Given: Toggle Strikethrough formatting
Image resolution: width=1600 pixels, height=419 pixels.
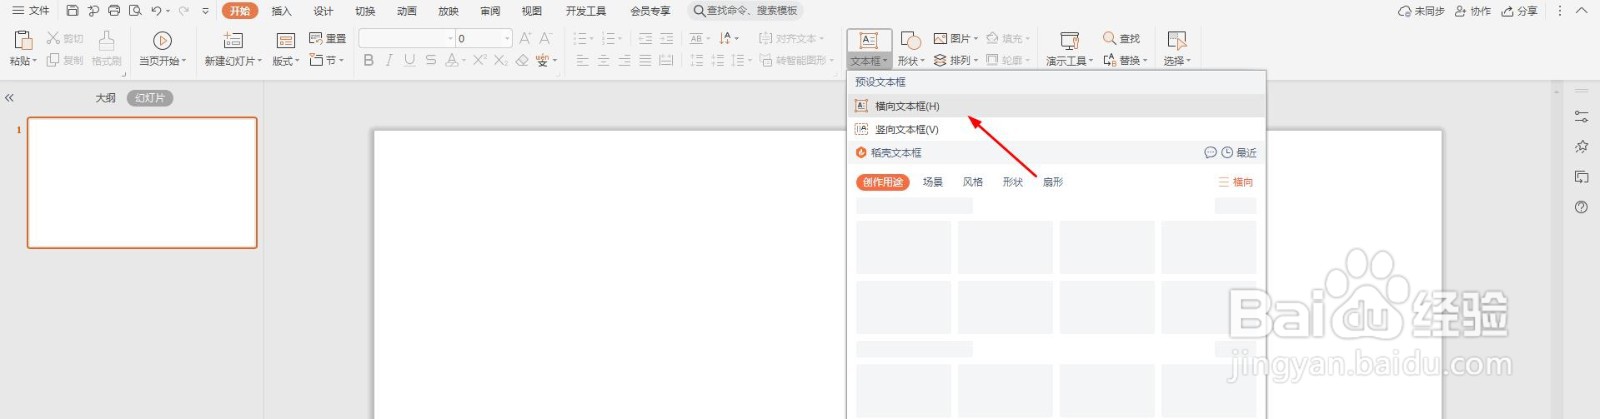Looking at the screenshot, I should click(x=431, y=60).
